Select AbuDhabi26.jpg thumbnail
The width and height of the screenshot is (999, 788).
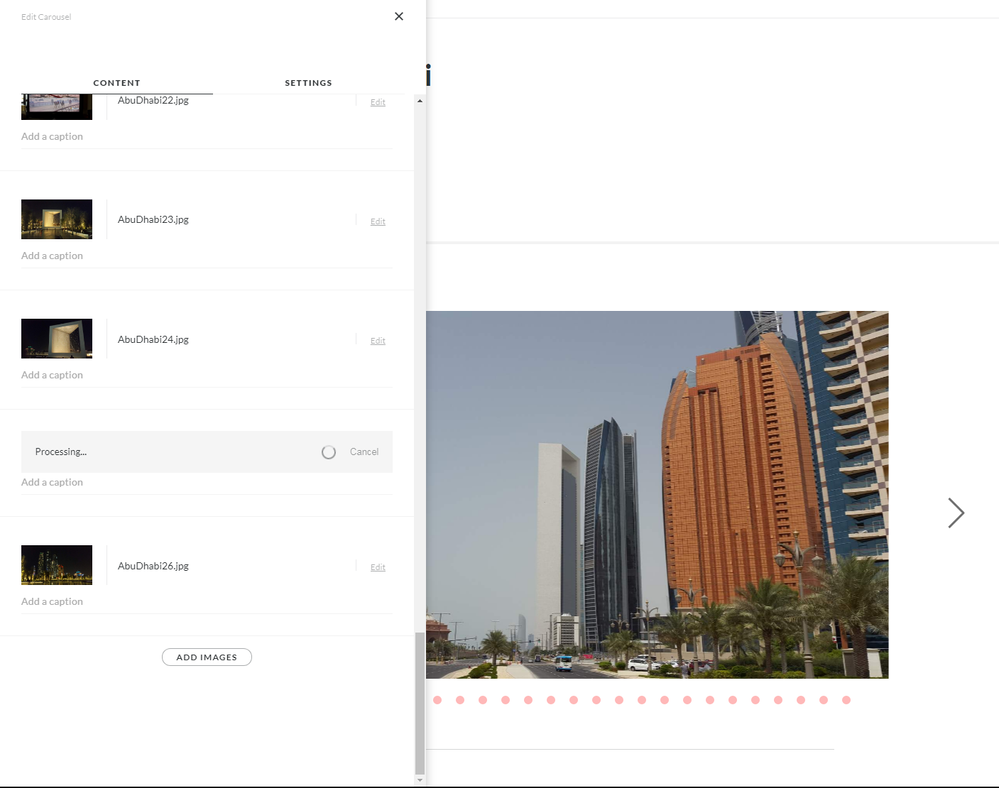point(57,565)
